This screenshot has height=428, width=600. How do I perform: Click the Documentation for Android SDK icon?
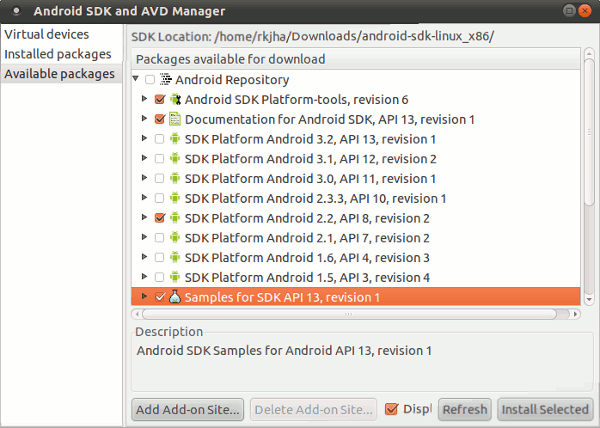tap(175, 119)
